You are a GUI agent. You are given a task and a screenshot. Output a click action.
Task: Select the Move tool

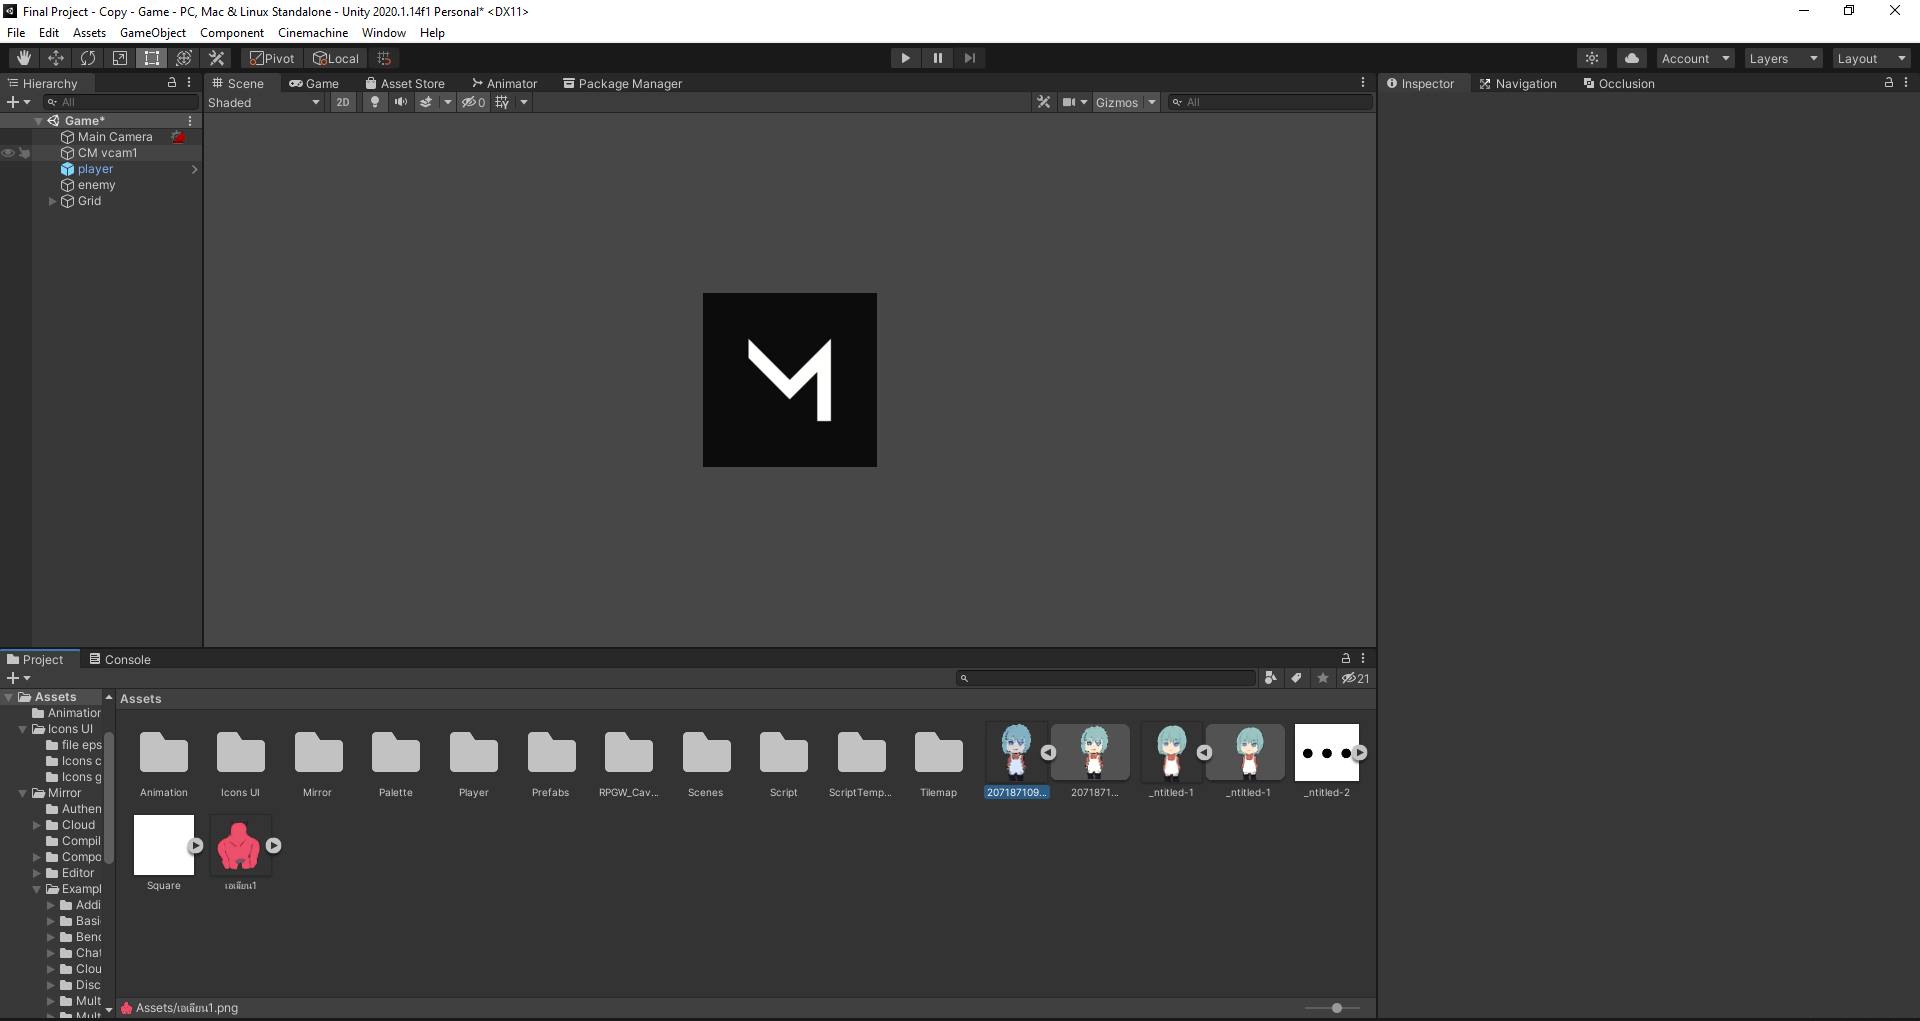tap(56, 58)
